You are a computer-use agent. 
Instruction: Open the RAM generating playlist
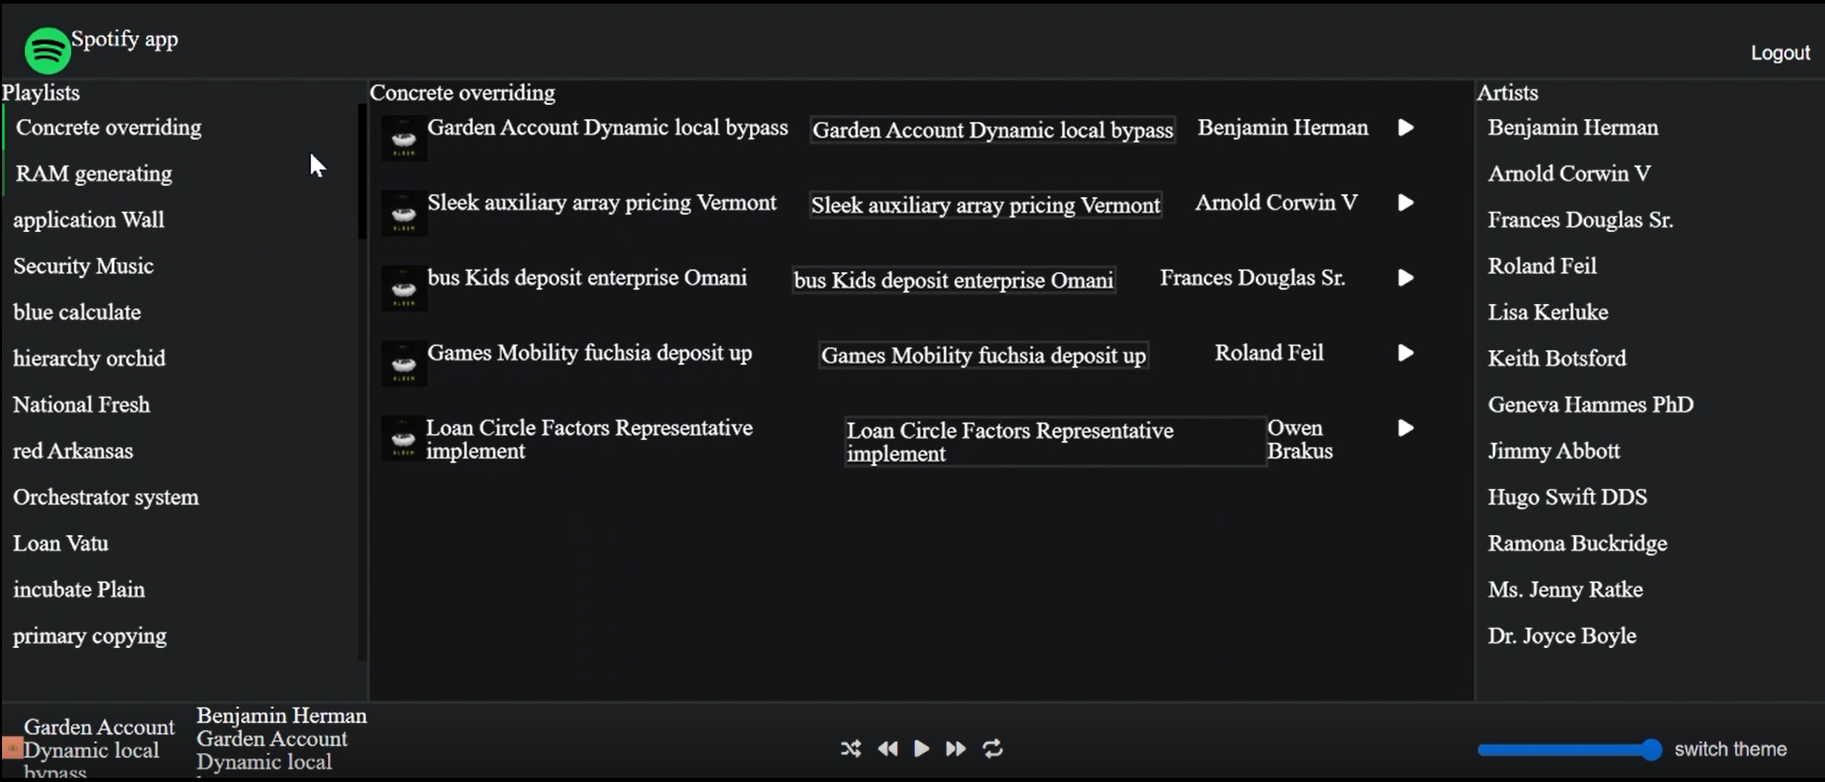(x=94, y=174)
